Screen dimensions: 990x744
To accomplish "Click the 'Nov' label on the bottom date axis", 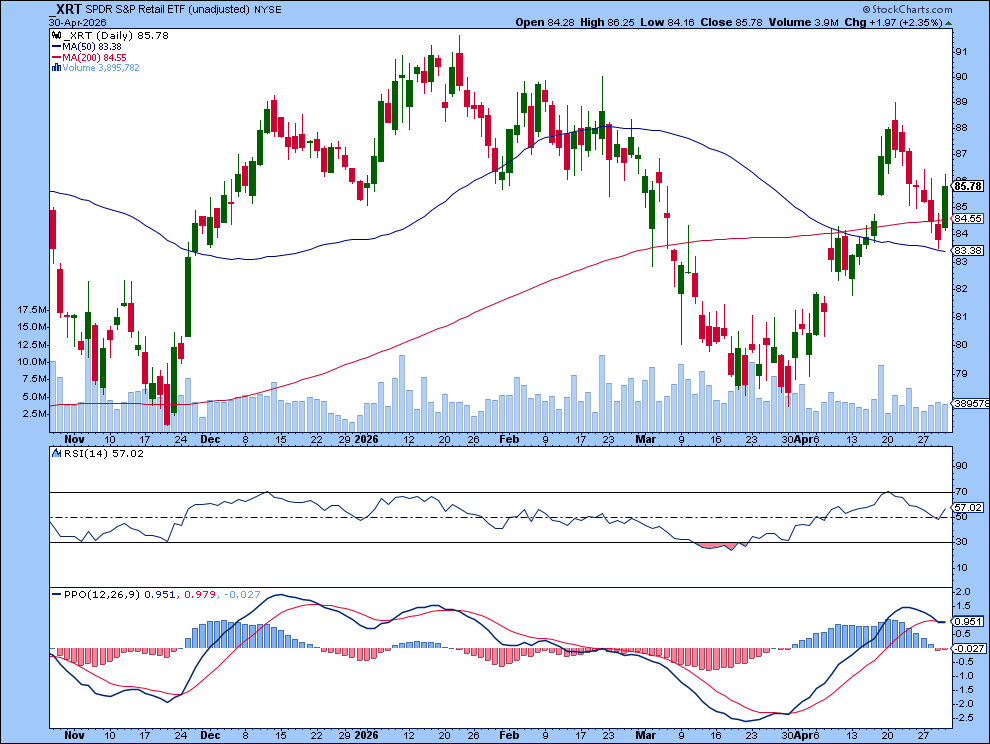I will [x=75, y=735].
